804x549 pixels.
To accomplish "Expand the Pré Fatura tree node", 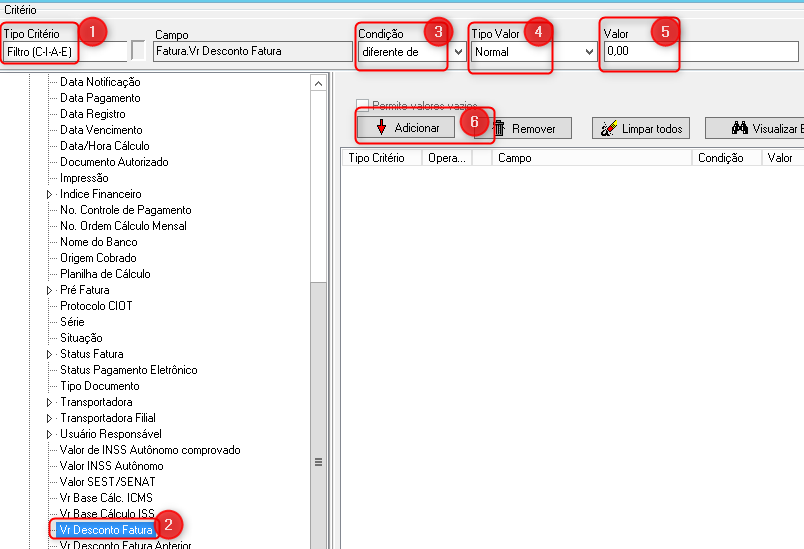I will pyautogui.click(x=50, y=290).
